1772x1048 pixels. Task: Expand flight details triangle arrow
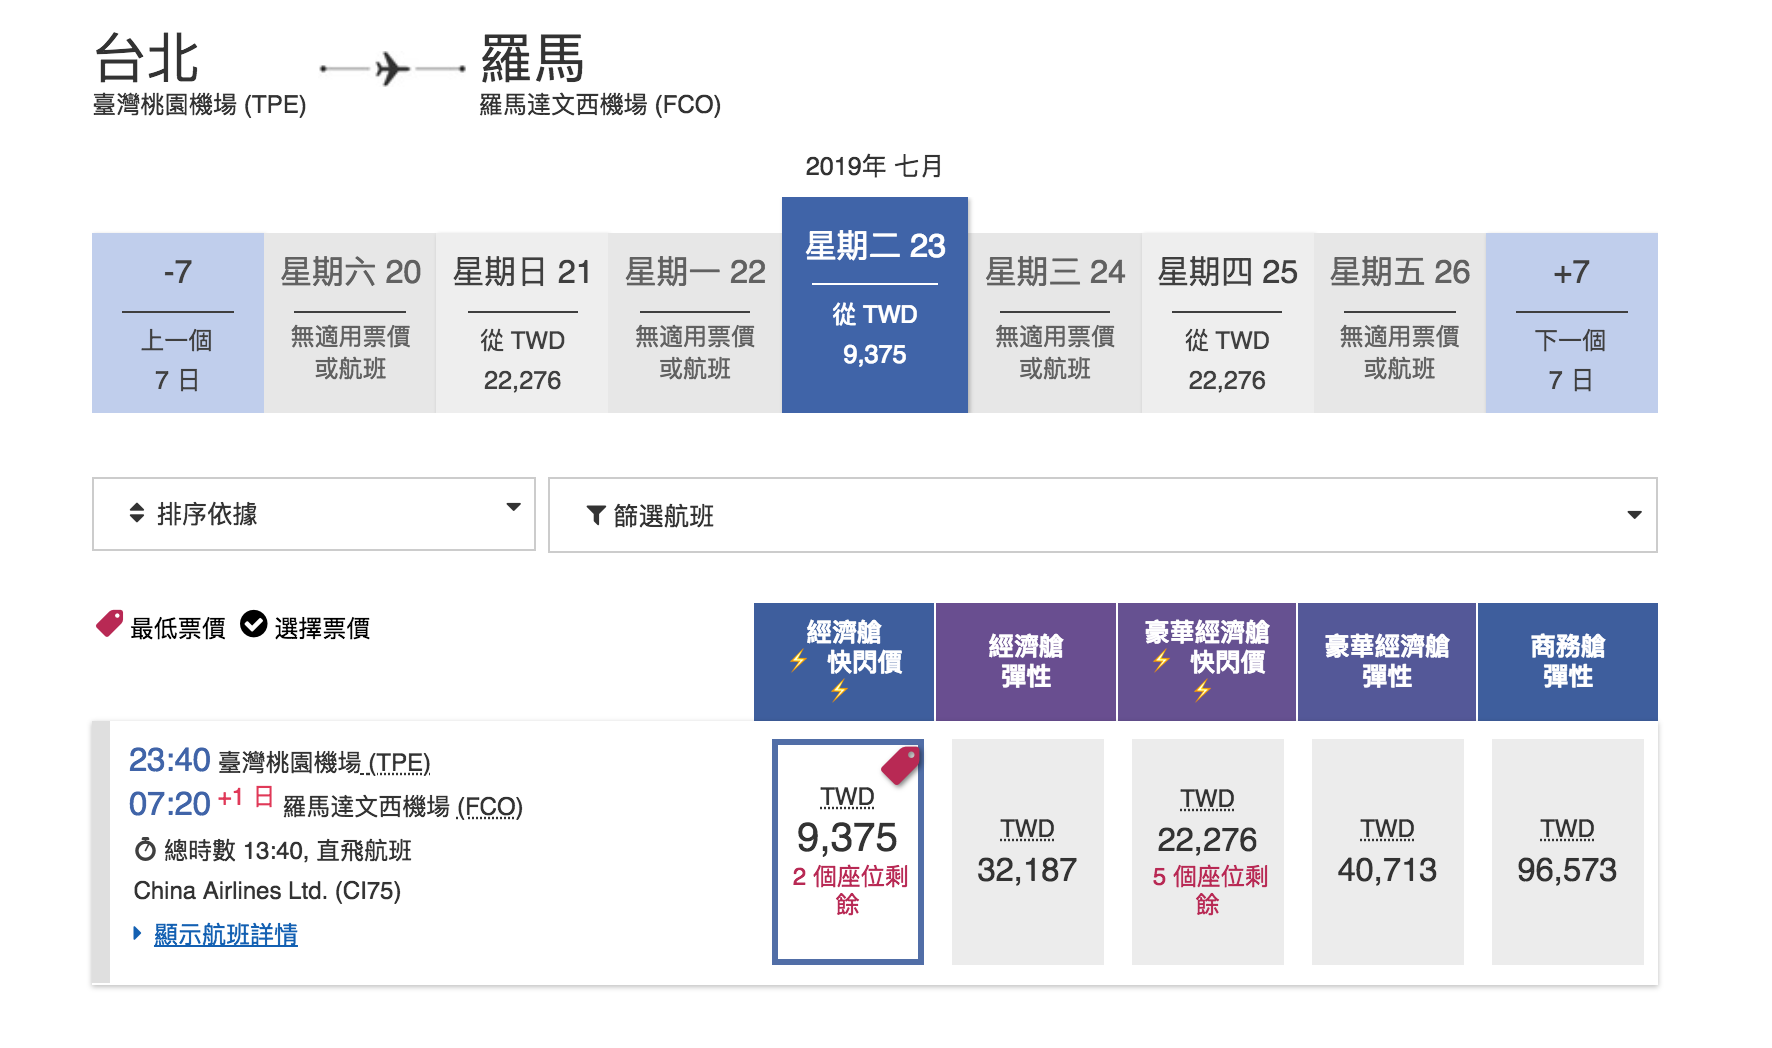[138, 933]
